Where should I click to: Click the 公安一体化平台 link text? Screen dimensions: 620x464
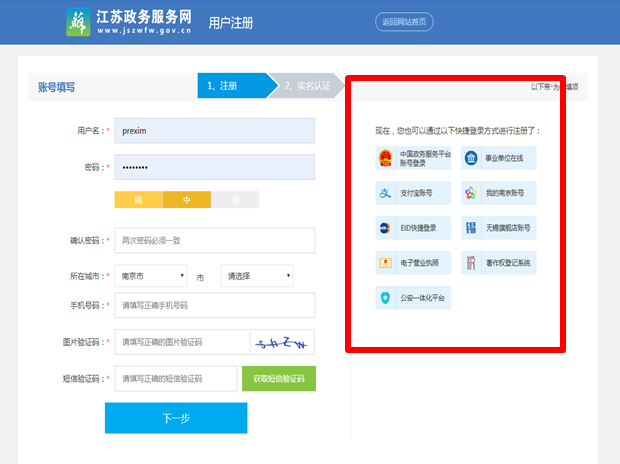[x=422, y=297]
